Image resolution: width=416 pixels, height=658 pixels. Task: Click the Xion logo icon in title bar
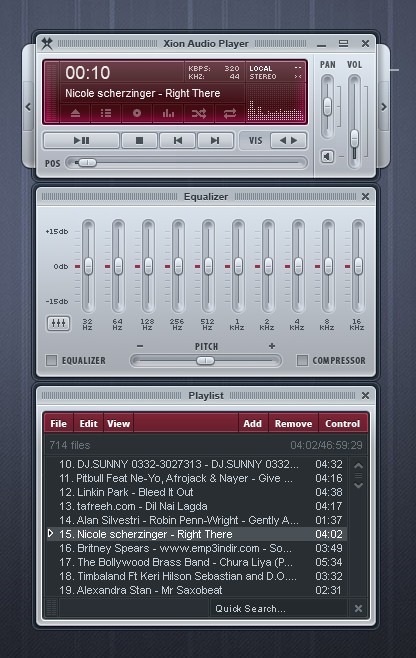point(47,43)
